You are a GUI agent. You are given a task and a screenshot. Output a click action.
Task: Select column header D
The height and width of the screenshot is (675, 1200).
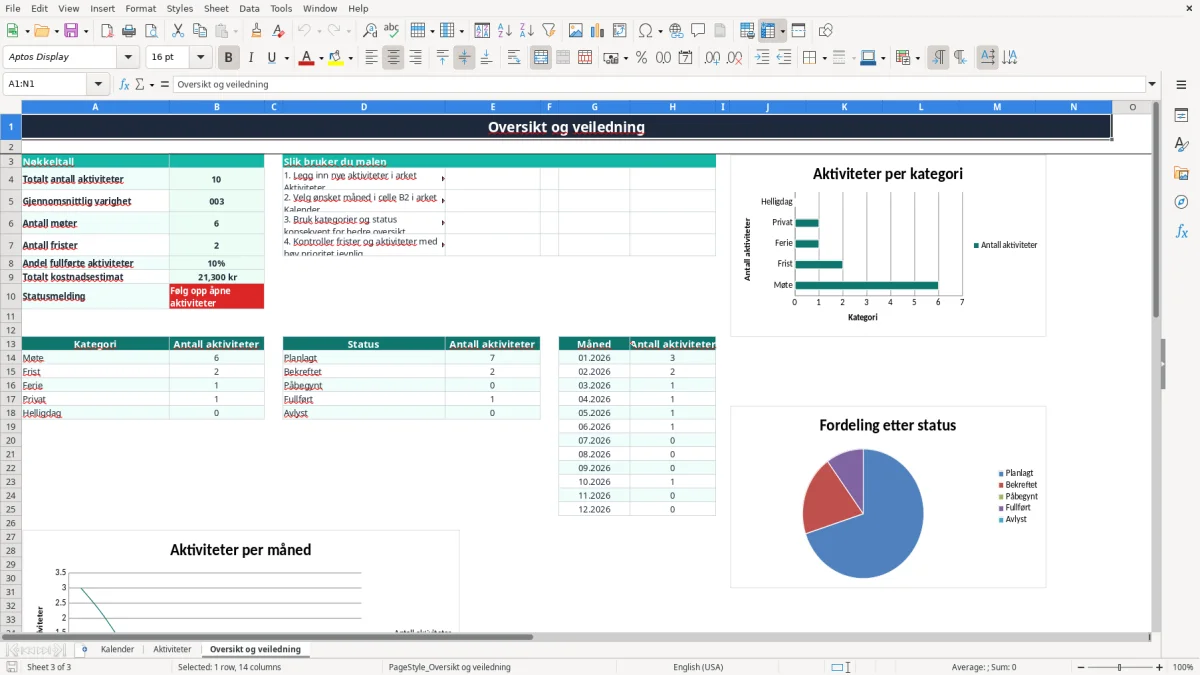[363, 107]
